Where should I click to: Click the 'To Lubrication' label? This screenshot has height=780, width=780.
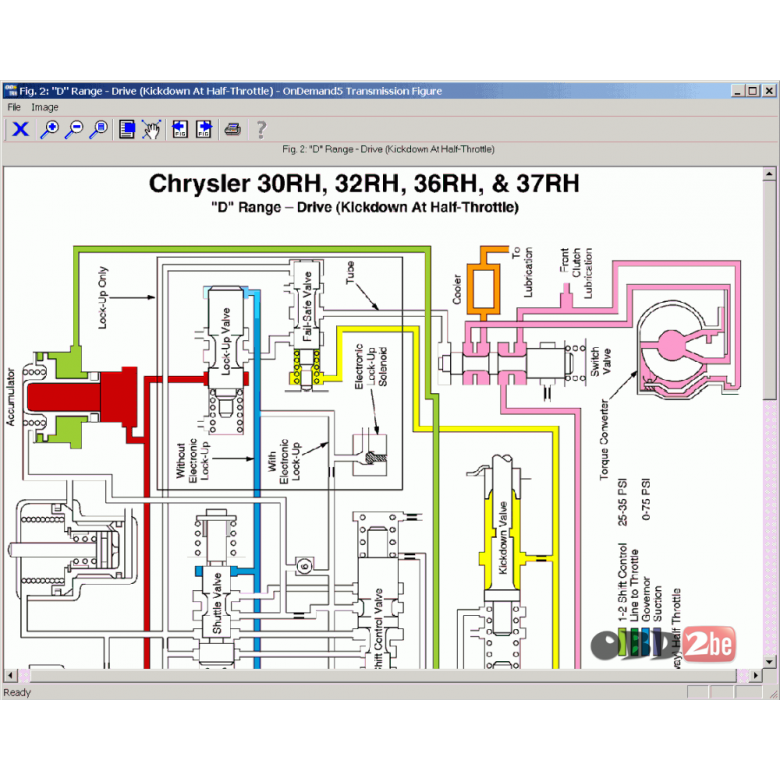pos(522,272)
